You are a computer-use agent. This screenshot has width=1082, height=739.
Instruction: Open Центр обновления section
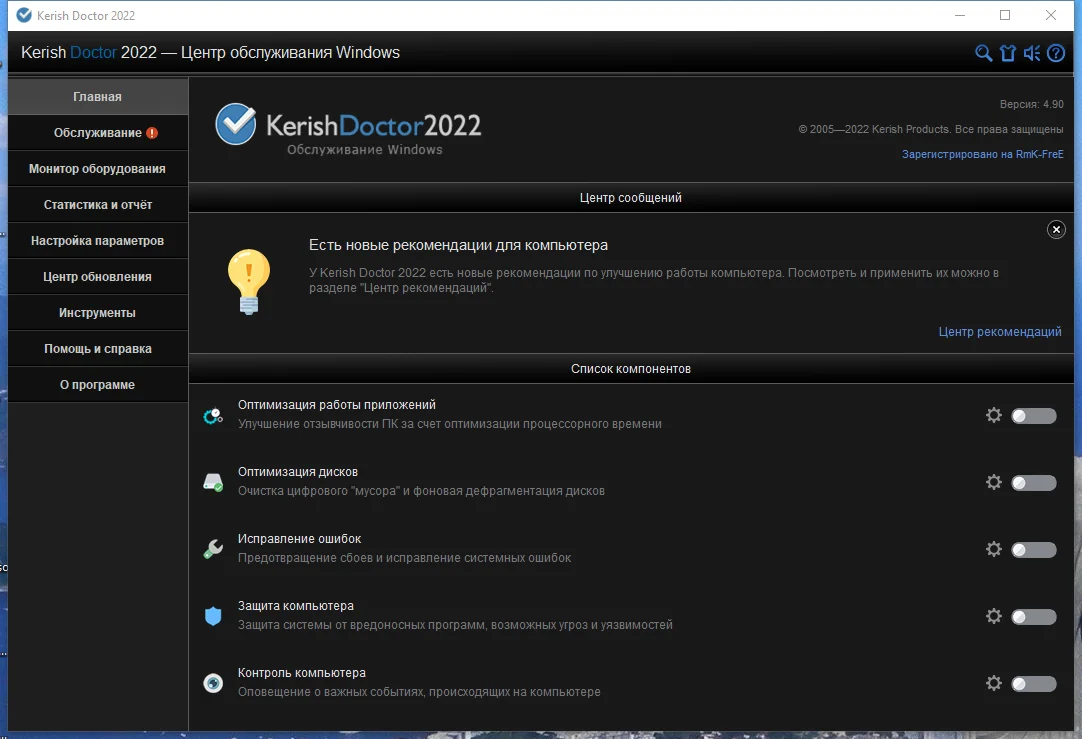[97, 276]
